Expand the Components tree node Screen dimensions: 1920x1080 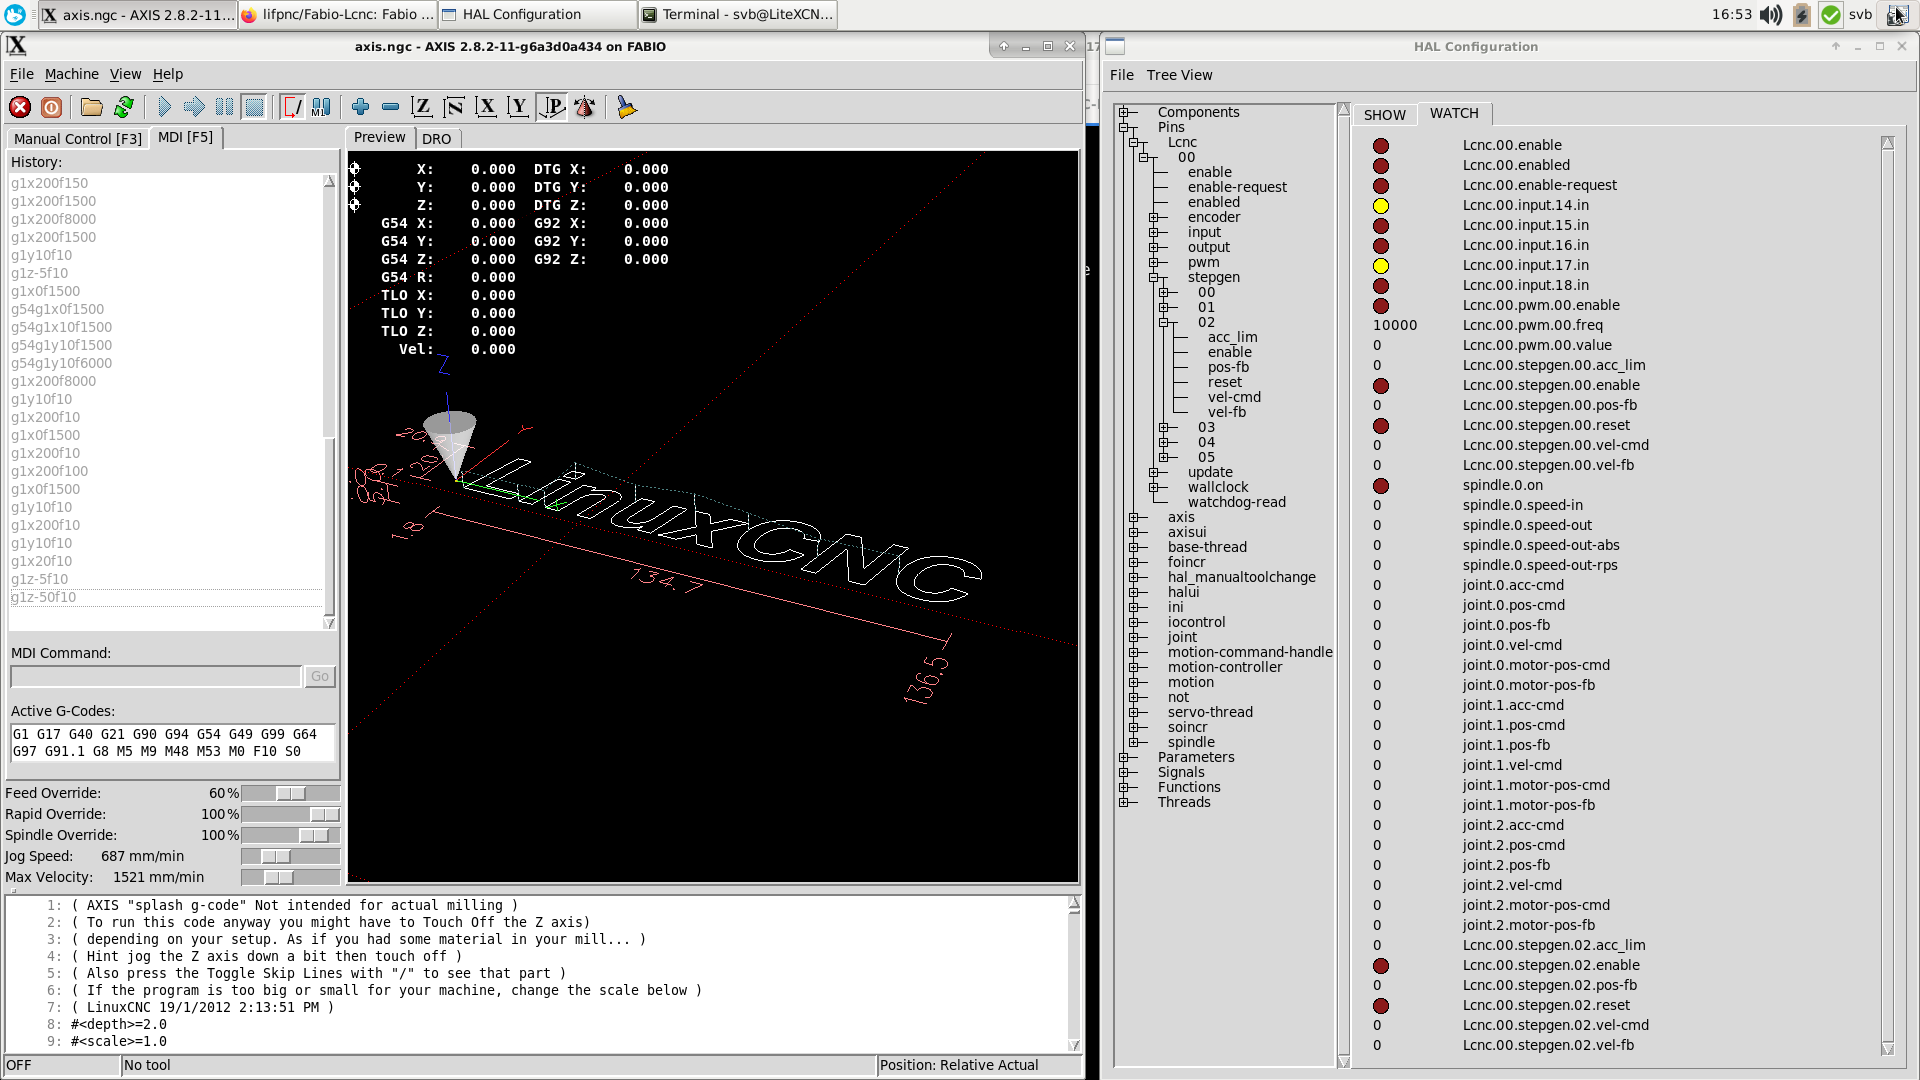pos(1123,112)
